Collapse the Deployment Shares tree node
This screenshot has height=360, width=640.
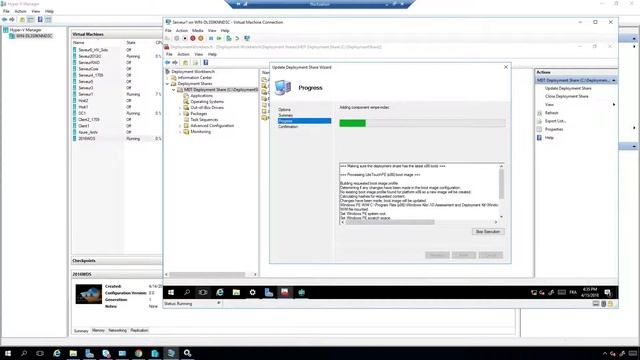pos(168,84)
